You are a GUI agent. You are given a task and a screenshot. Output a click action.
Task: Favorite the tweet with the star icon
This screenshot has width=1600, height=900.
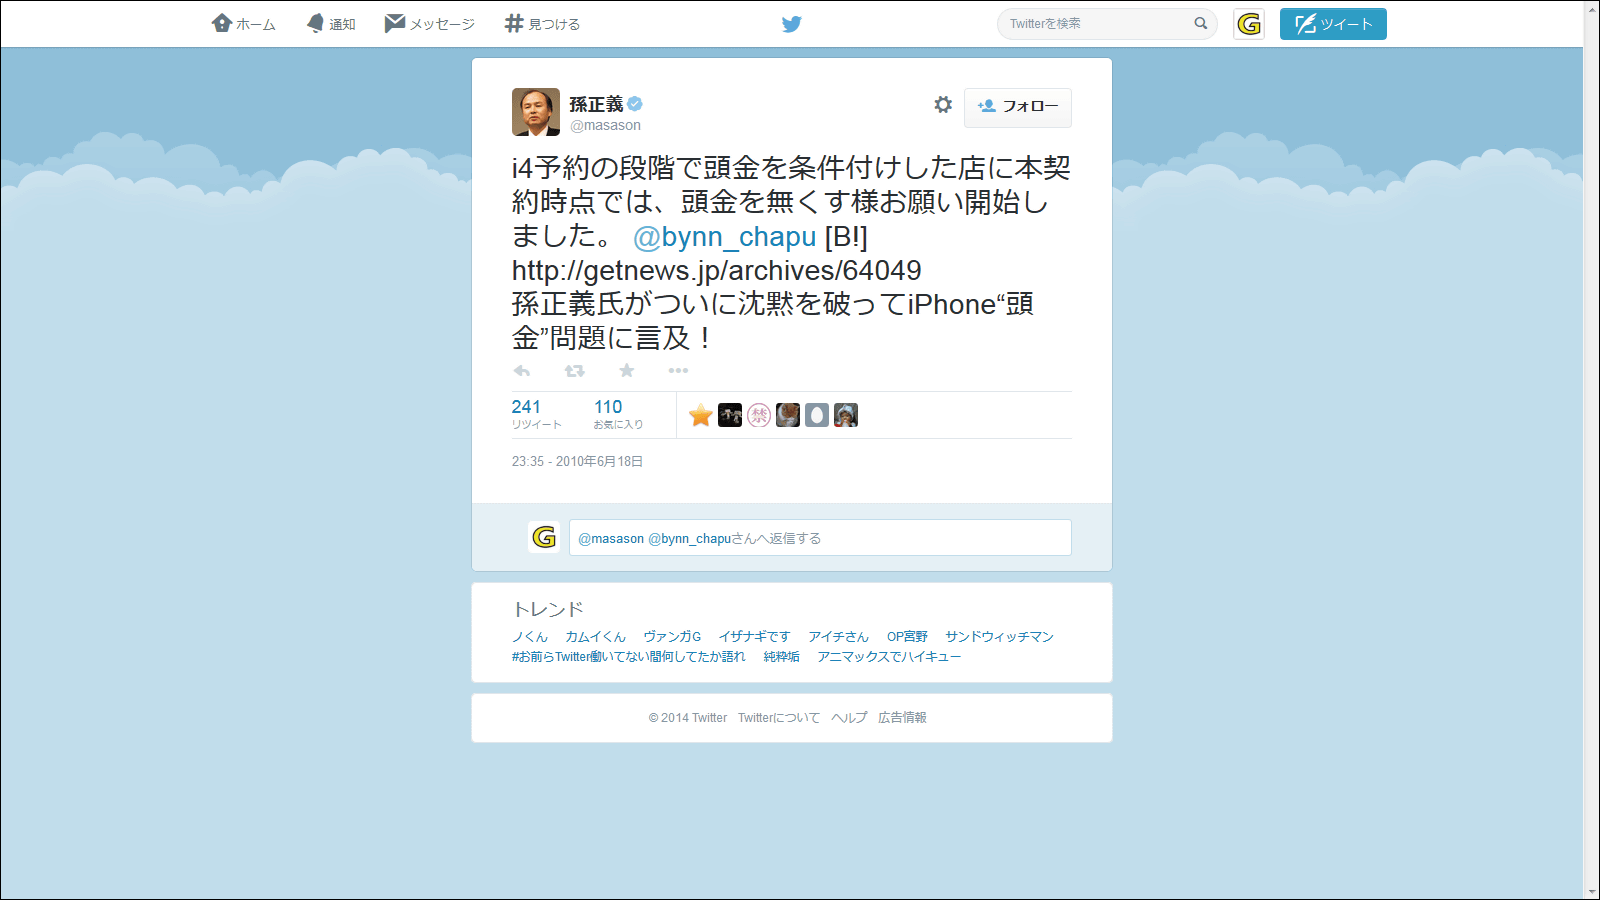click(627, 371)
